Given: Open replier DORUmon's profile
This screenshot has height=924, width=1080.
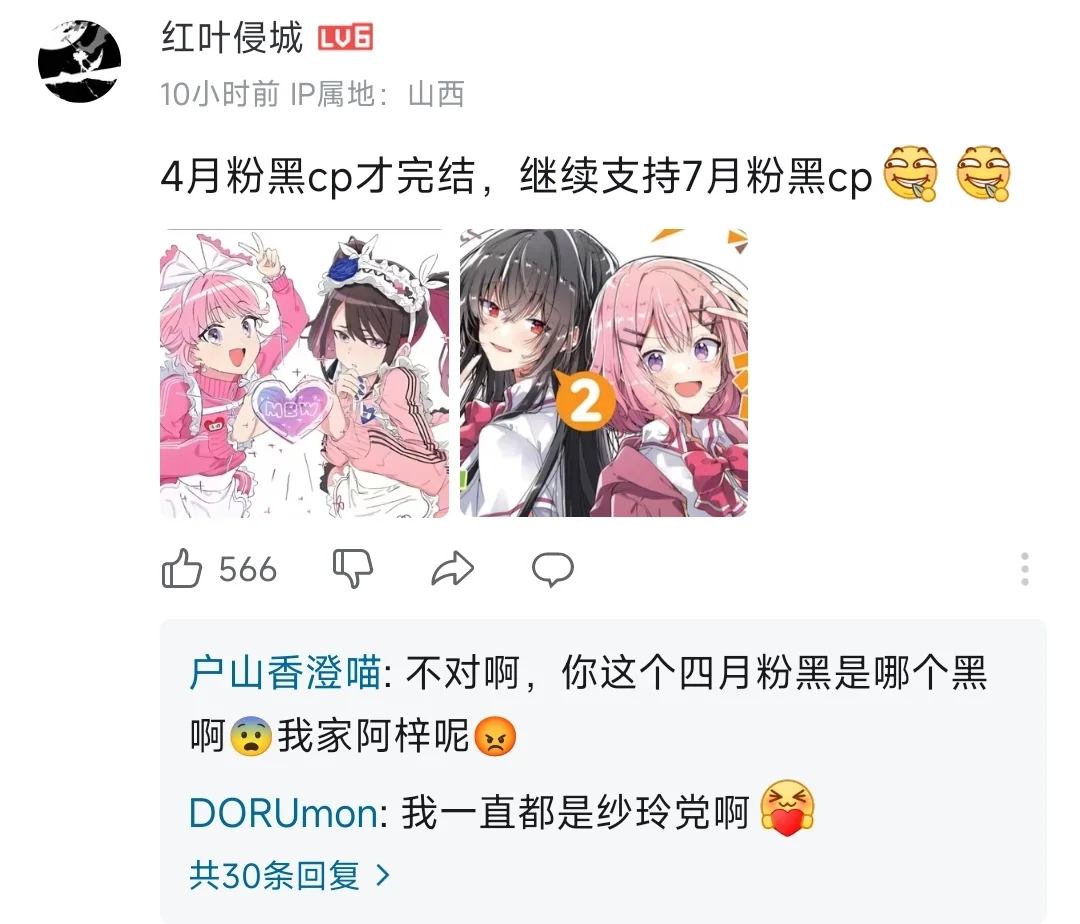Looking at the screenshot, I should [283, 813].
